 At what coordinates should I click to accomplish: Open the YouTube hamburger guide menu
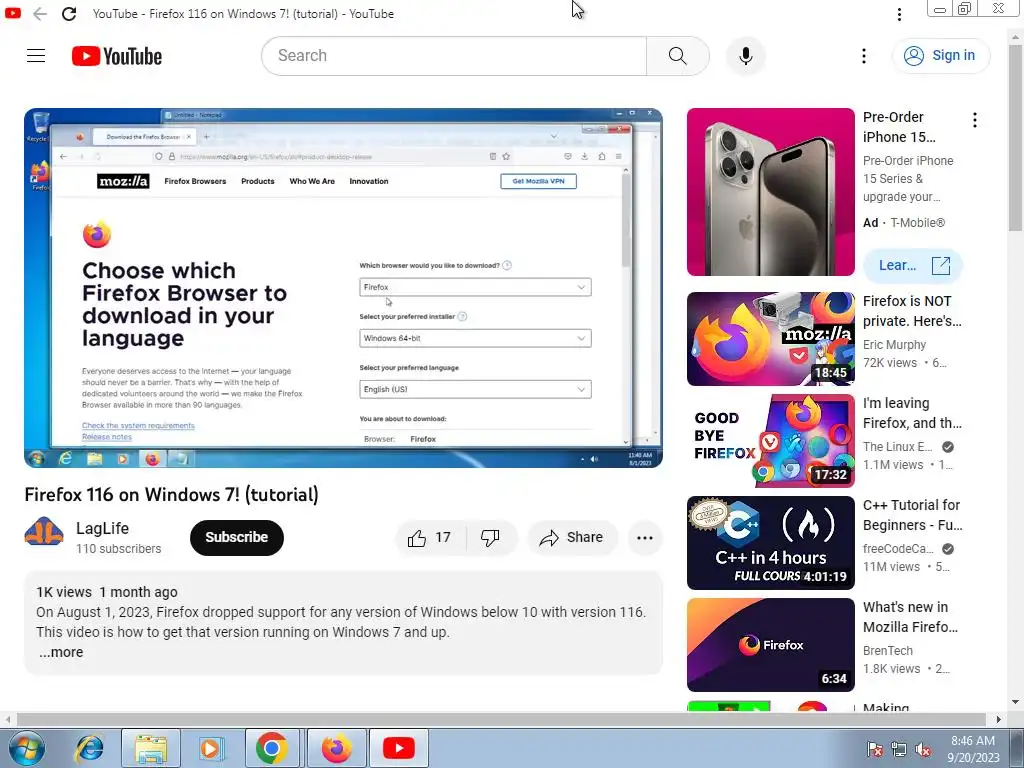pyautogui.click(x=36, y=56)
